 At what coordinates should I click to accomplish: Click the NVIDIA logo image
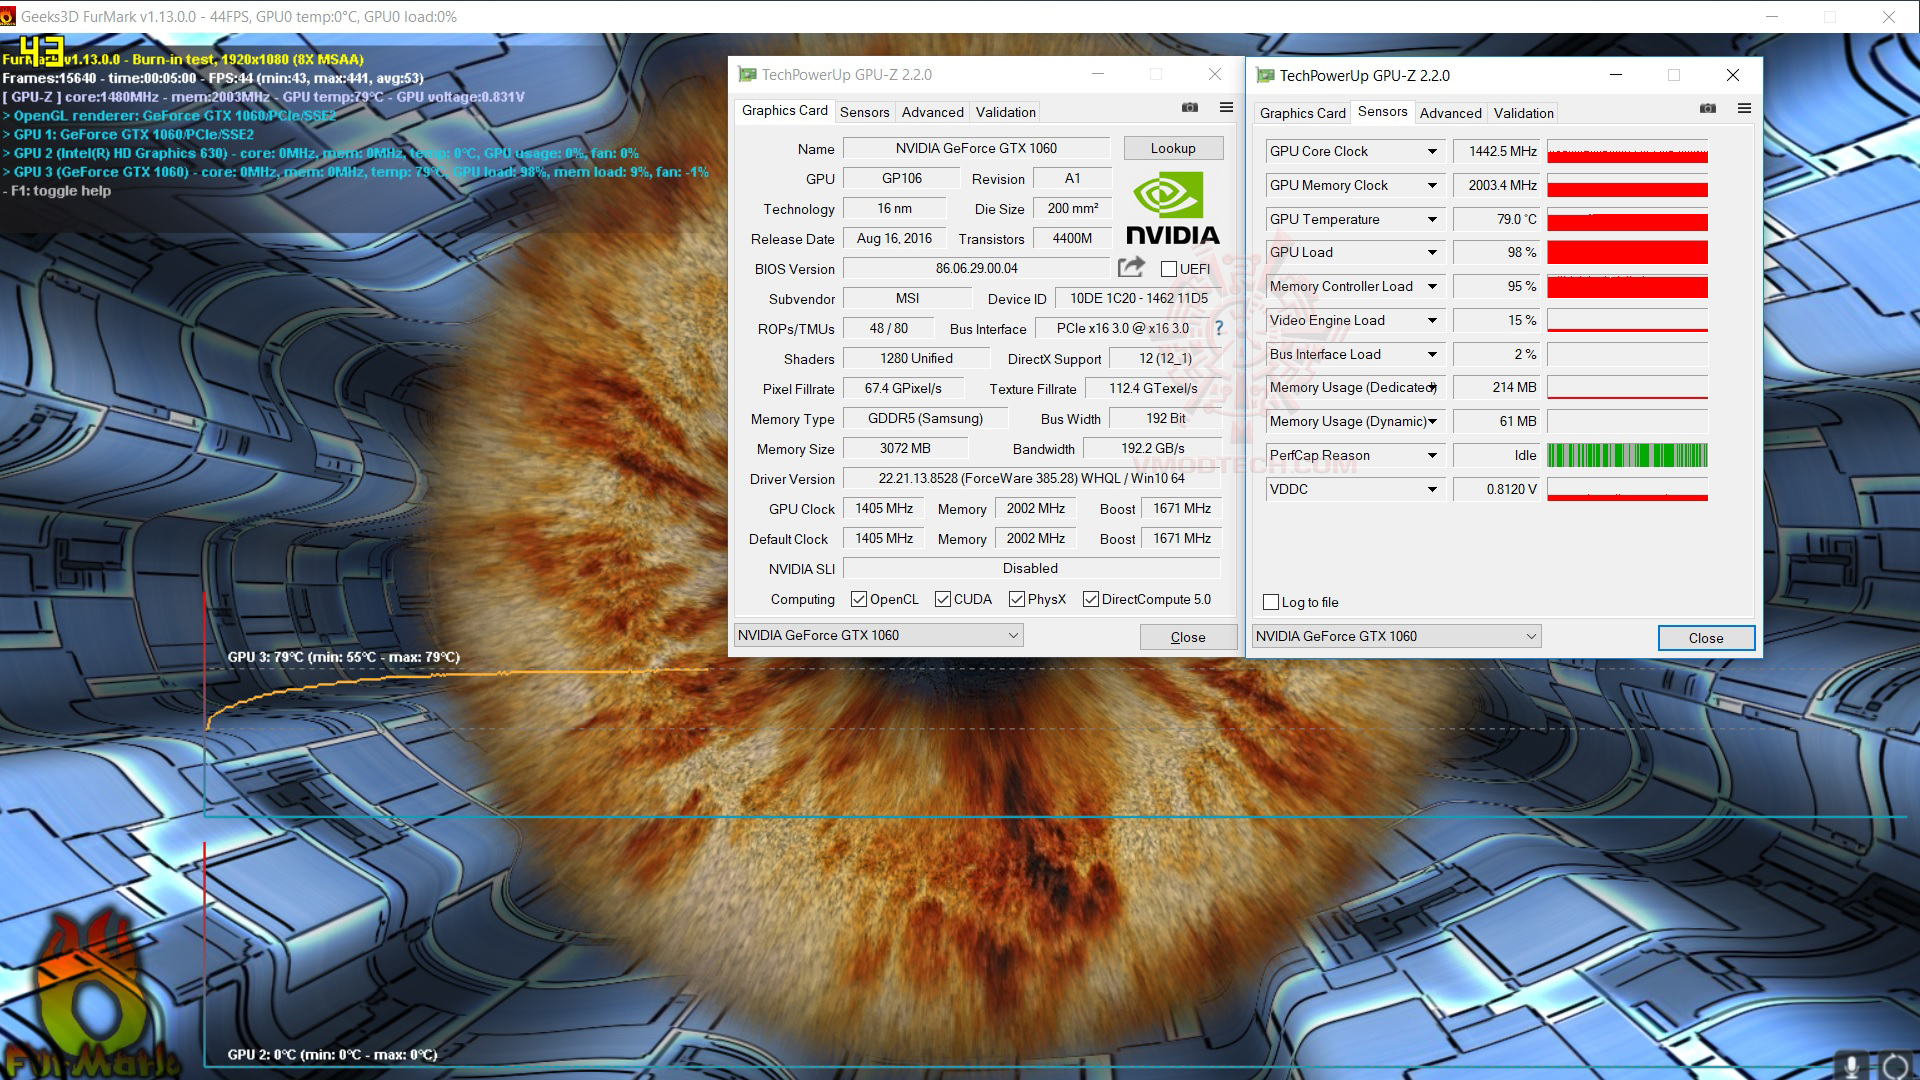(x=1172, y=208)
